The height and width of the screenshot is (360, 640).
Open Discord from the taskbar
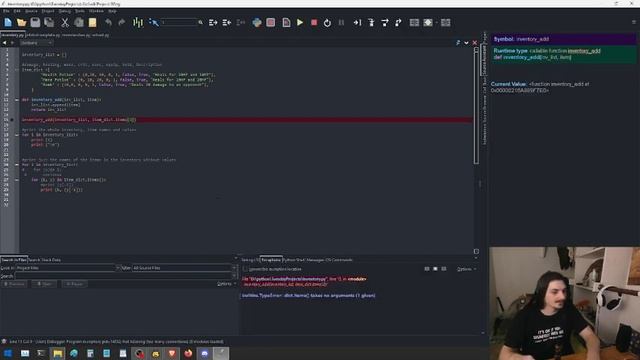pos(204,353)
